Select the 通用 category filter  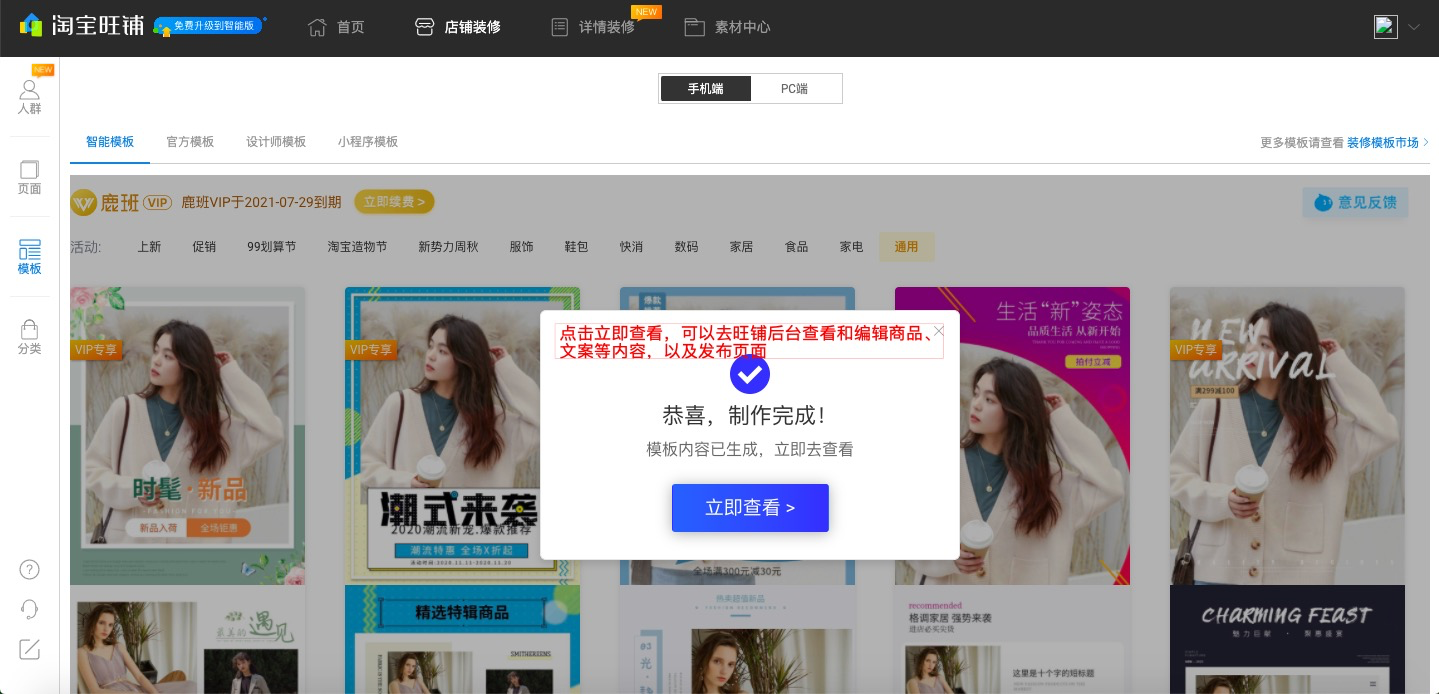pyautogui.click(x=907, y=246)
